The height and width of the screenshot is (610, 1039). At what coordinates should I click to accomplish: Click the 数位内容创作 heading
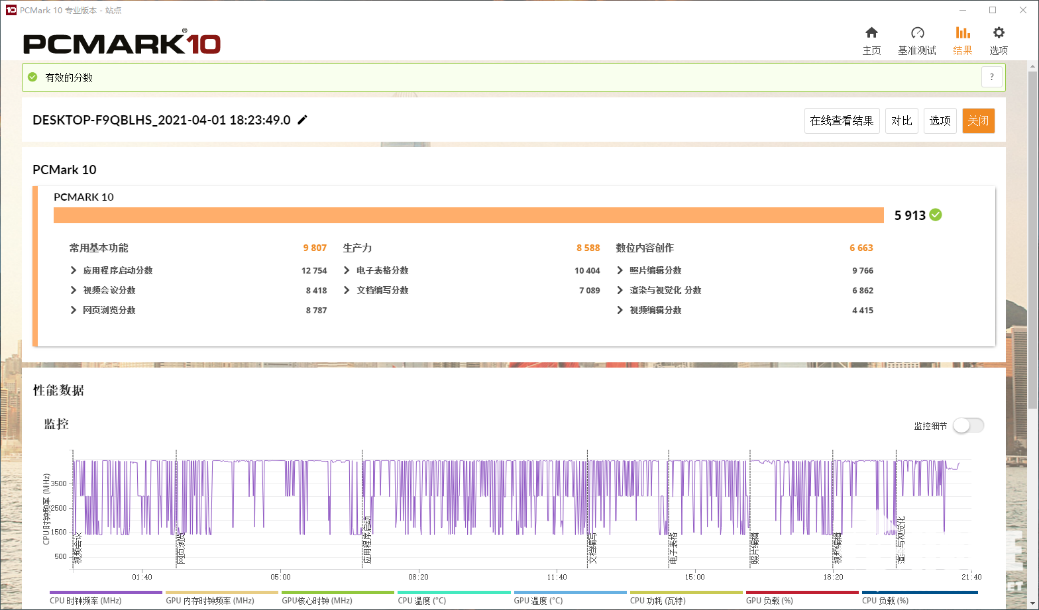pyautogui.click(x=644, y=248)
